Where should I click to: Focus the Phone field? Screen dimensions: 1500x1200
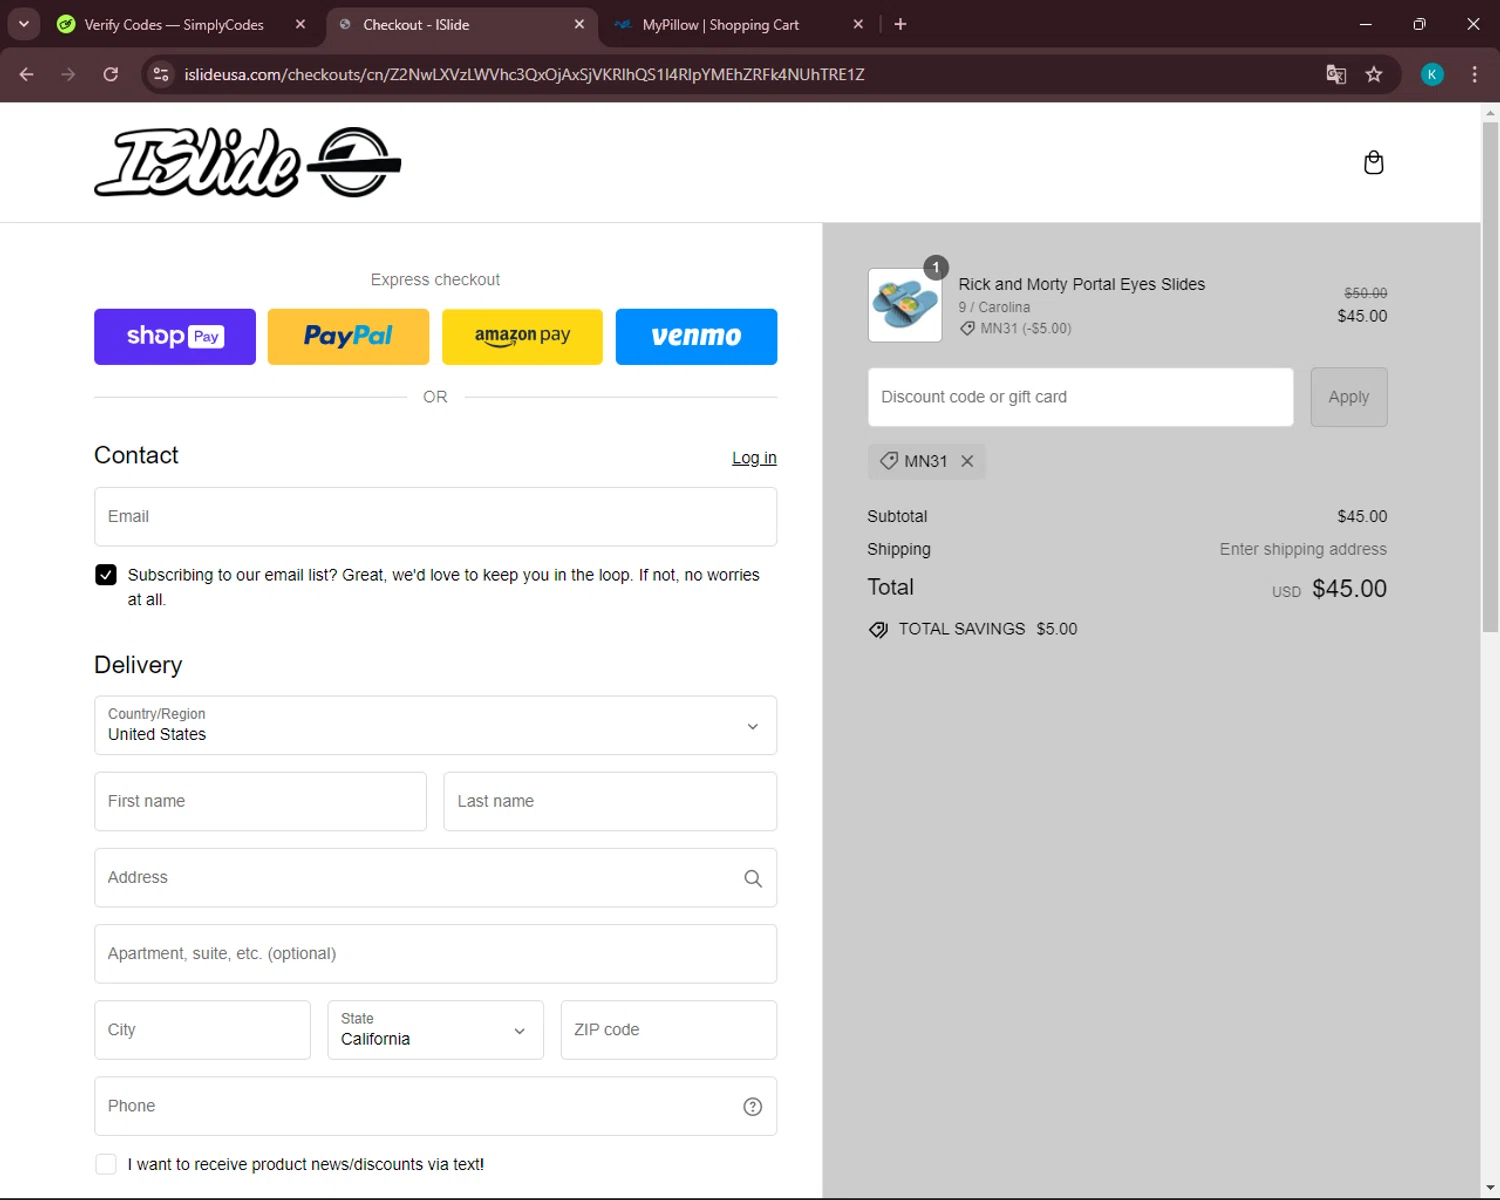435,1106
